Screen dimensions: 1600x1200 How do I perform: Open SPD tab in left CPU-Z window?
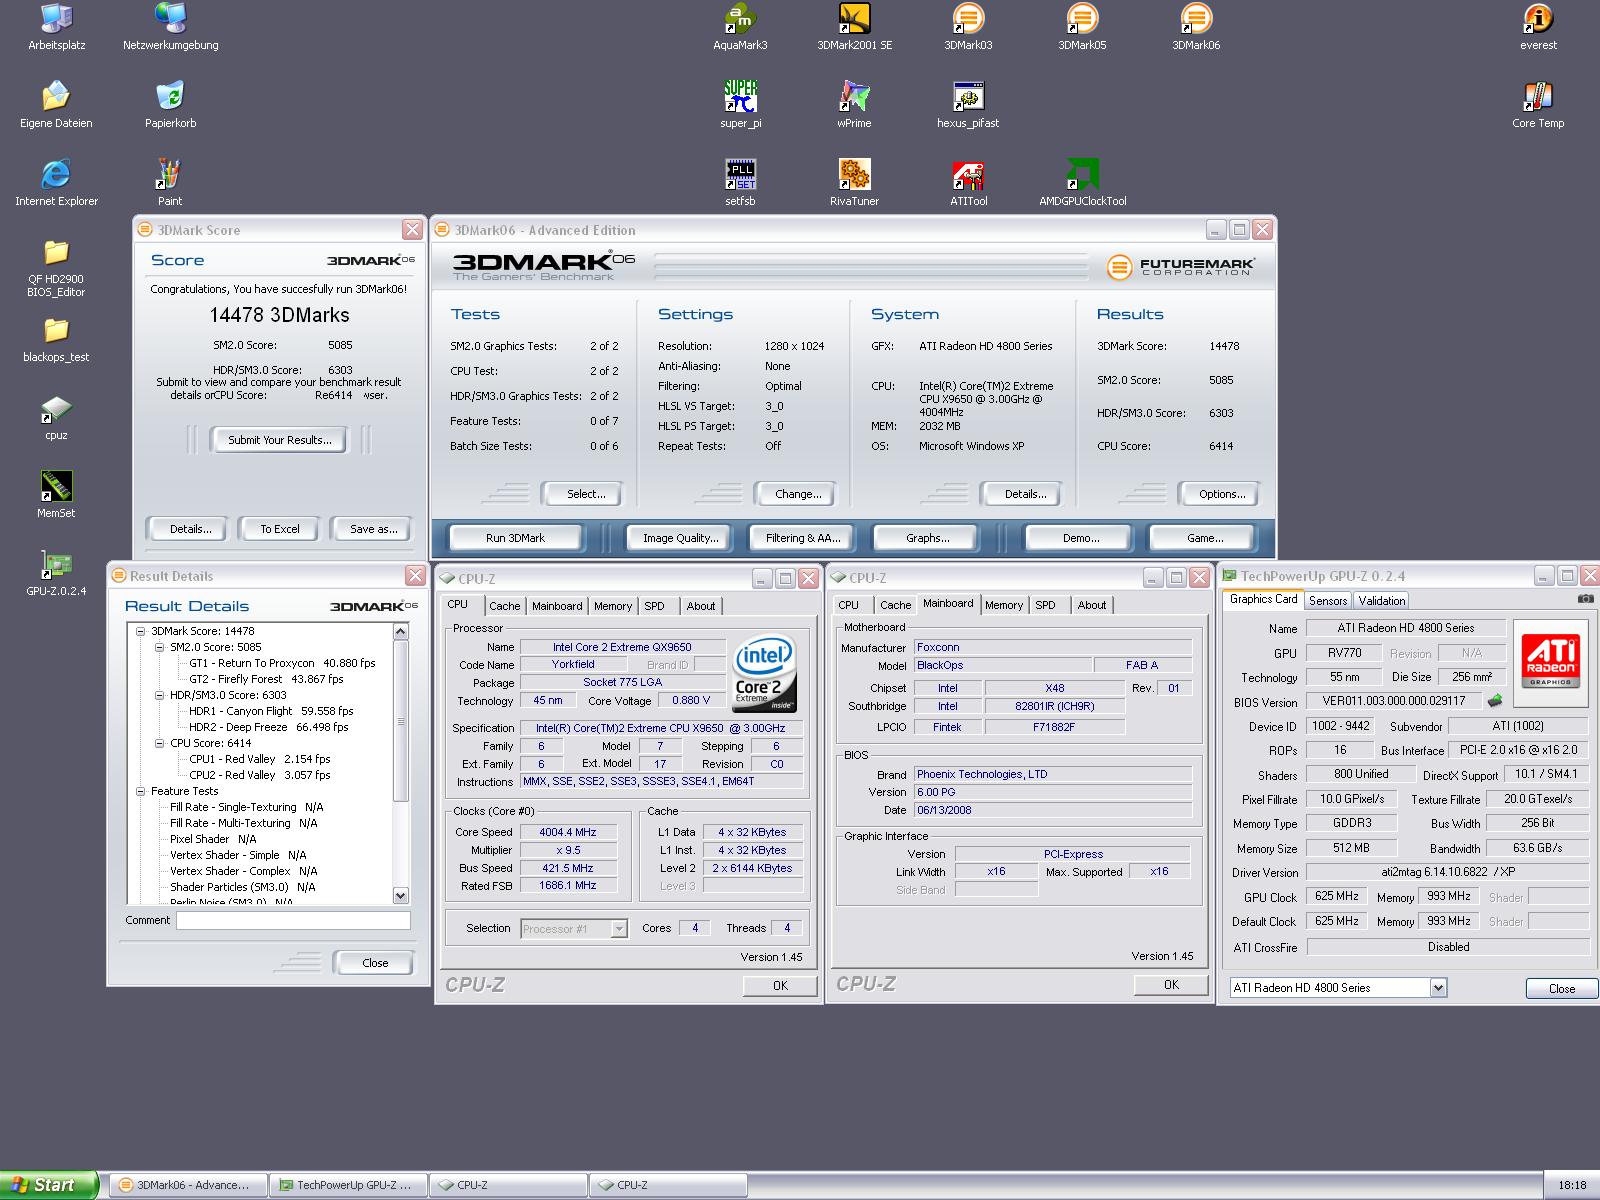tap(654, 606)
